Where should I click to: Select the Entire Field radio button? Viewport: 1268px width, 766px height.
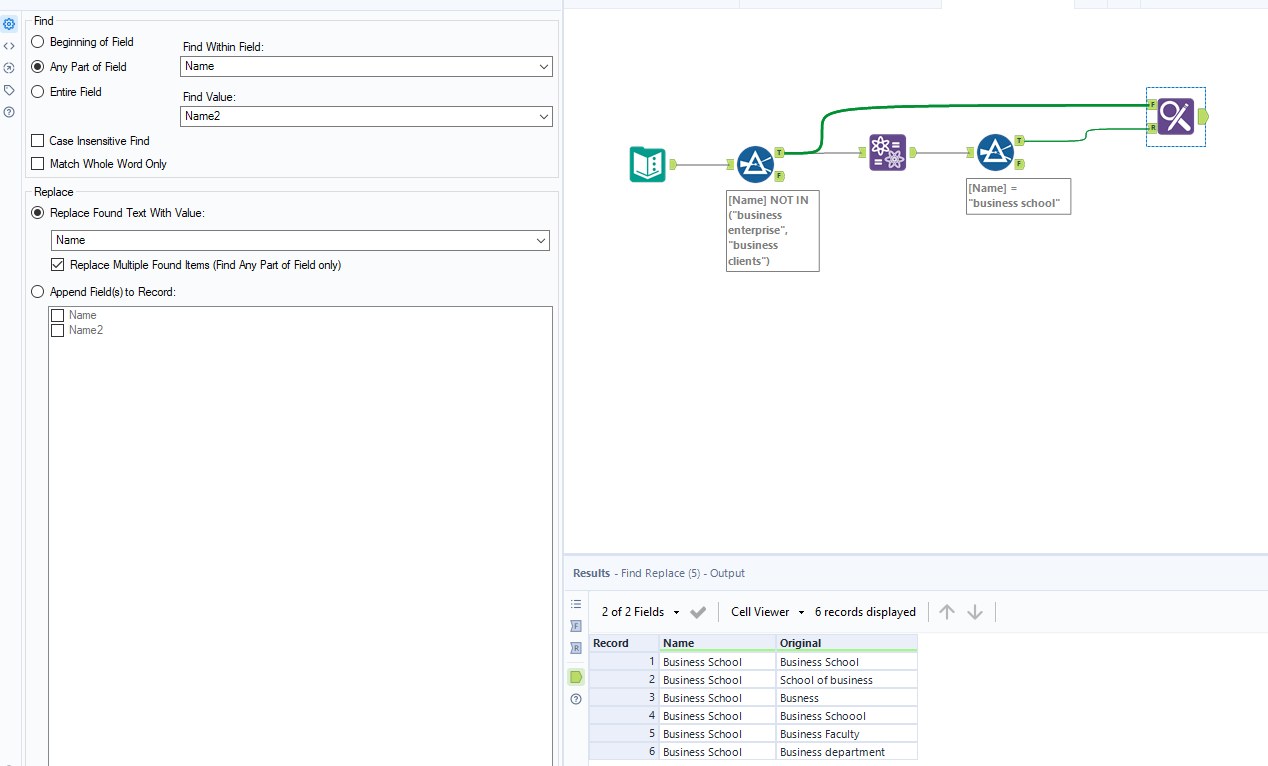coord(37,91)
